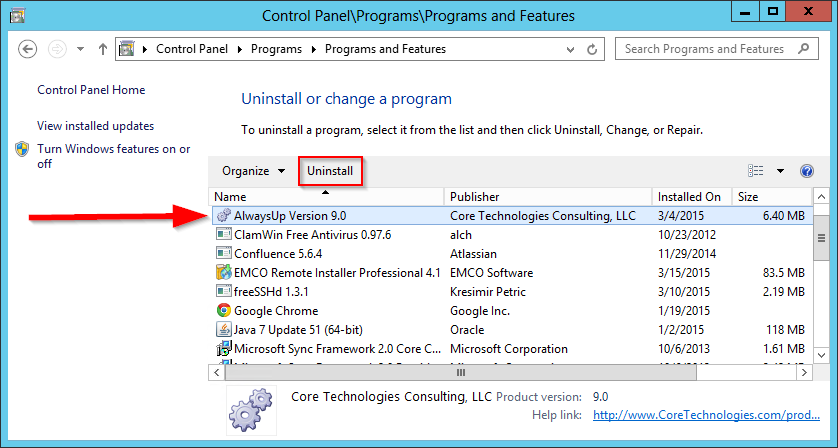Viewport: 838px width, 448px height.
Task: Click the AlwaysUp gear icon in details pane
Action: click(x=251, y=411)
